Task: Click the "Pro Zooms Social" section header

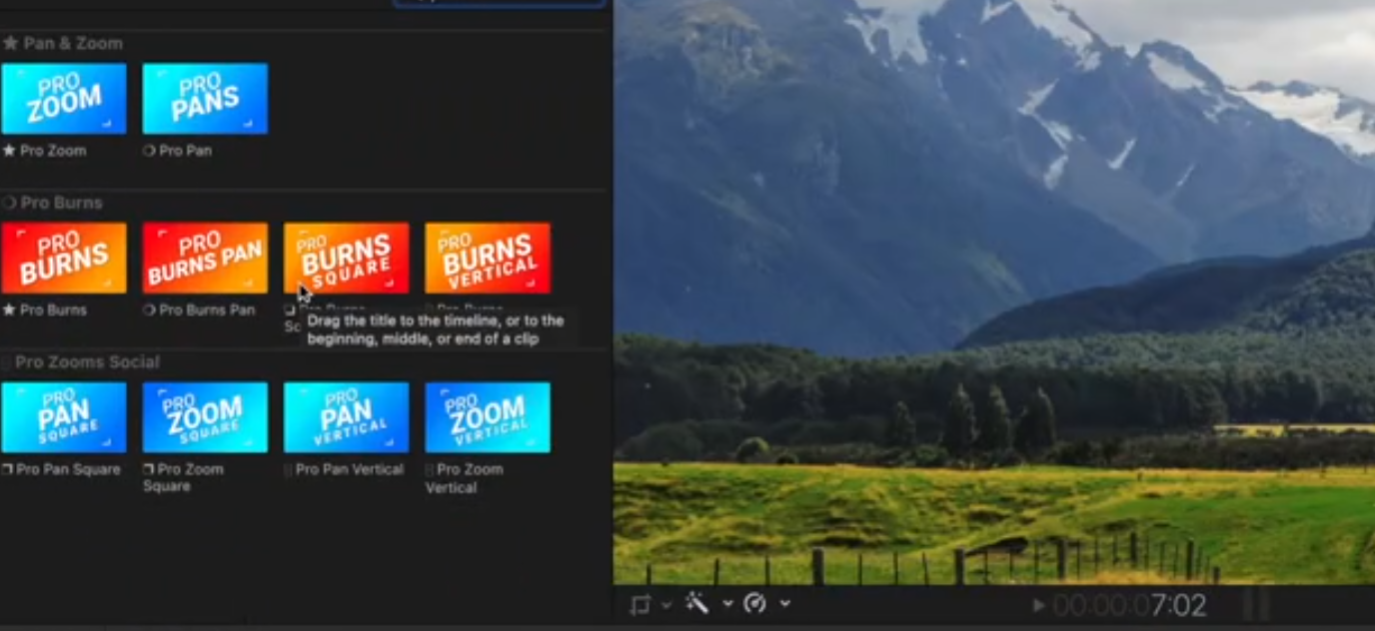Action: click(x=87, y=361)
